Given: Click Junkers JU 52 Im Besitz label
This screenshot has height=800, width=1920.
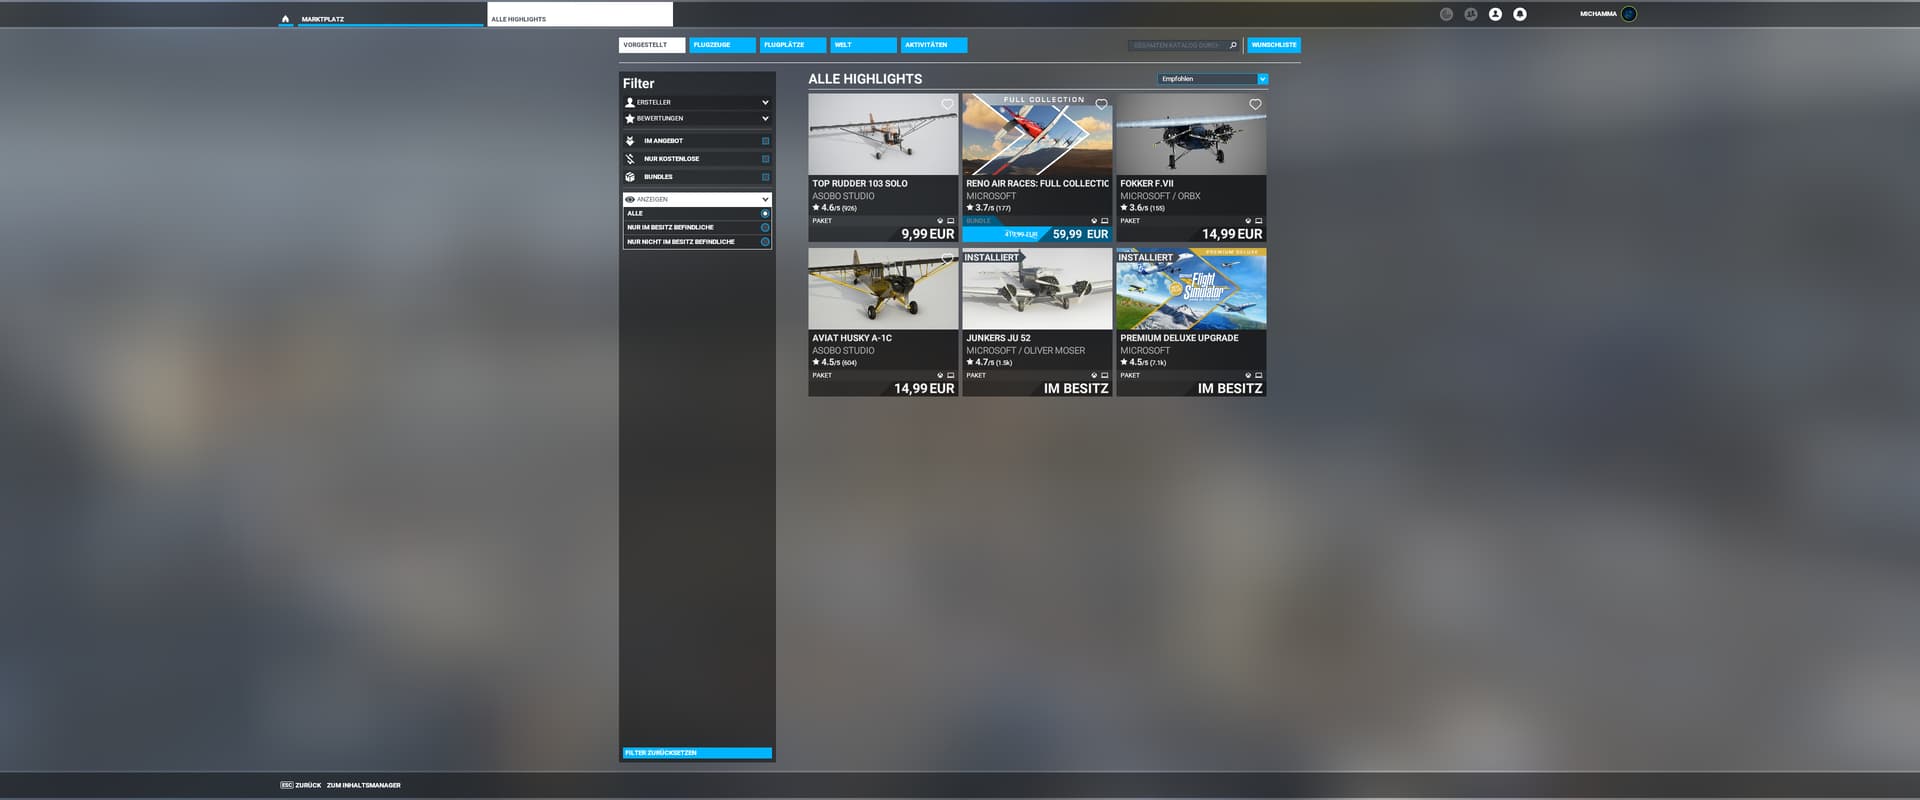Looking at the screenshot, I should (x=1076, y=389).
